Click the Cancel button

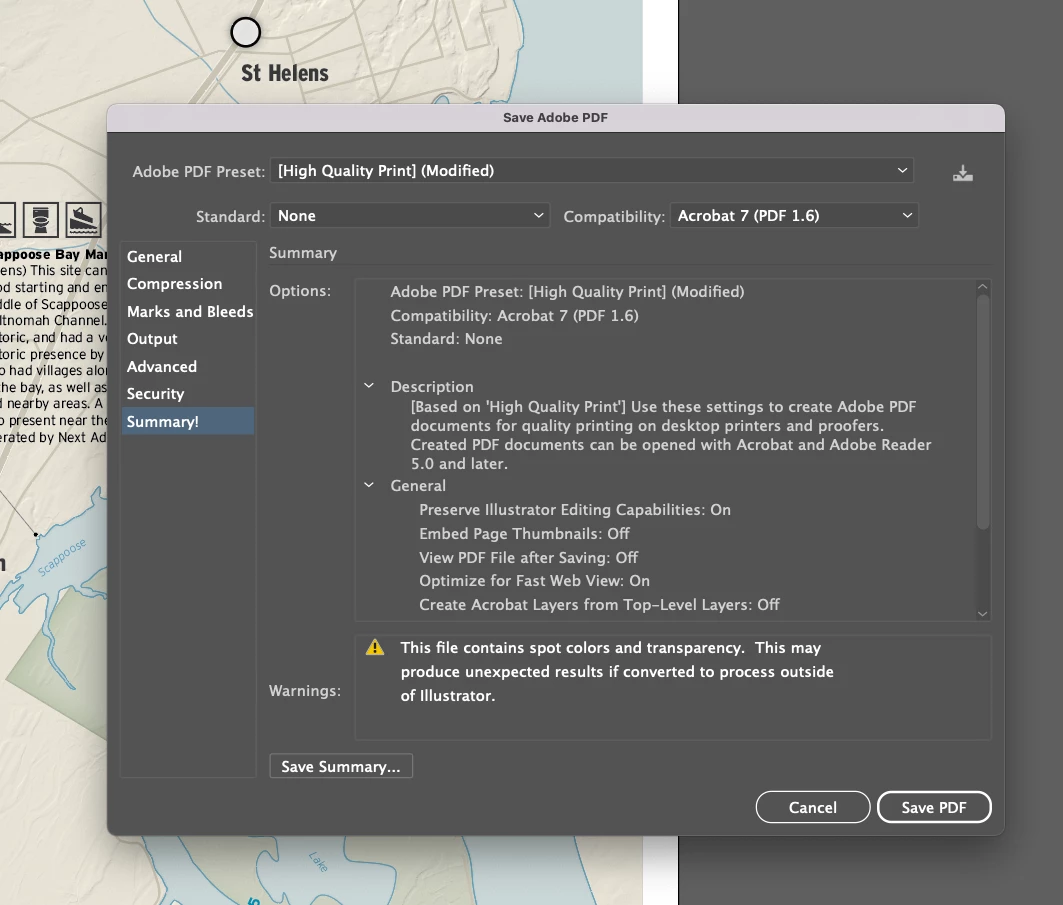813,807
